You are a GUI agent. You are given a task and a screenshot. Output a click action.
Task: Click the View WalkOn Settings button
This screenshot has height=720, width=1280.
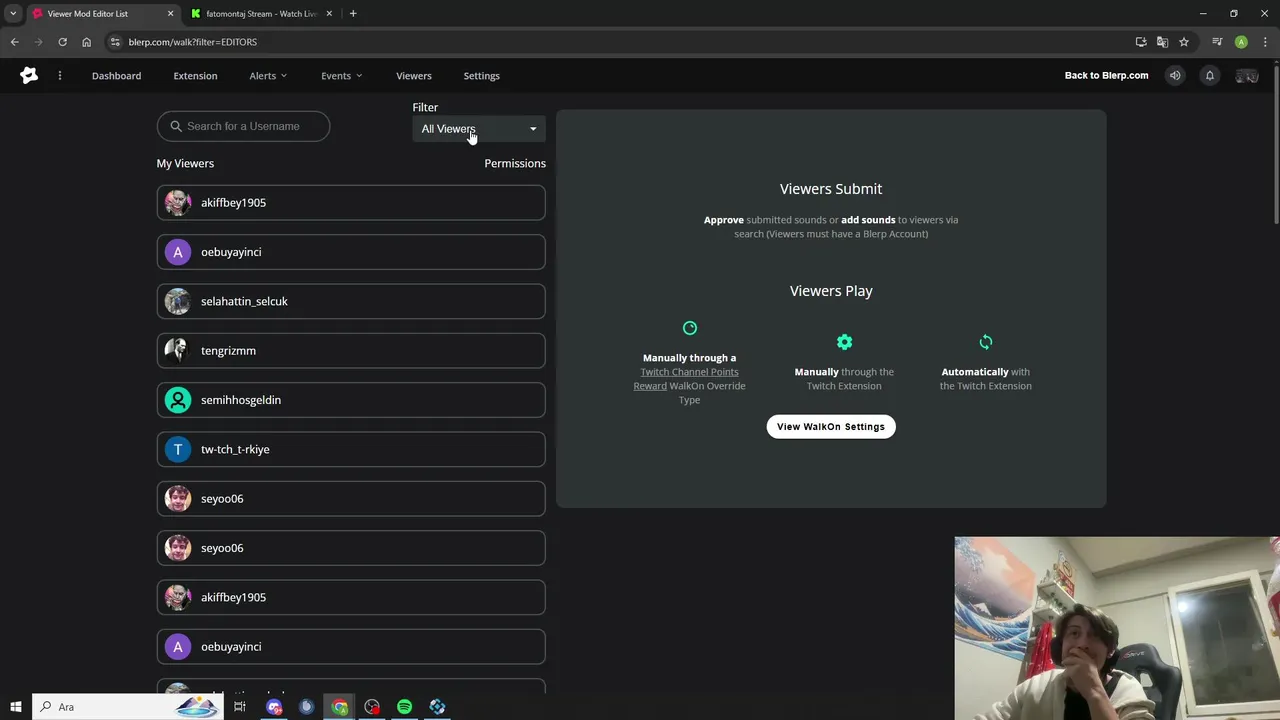(x=831, y=427)
